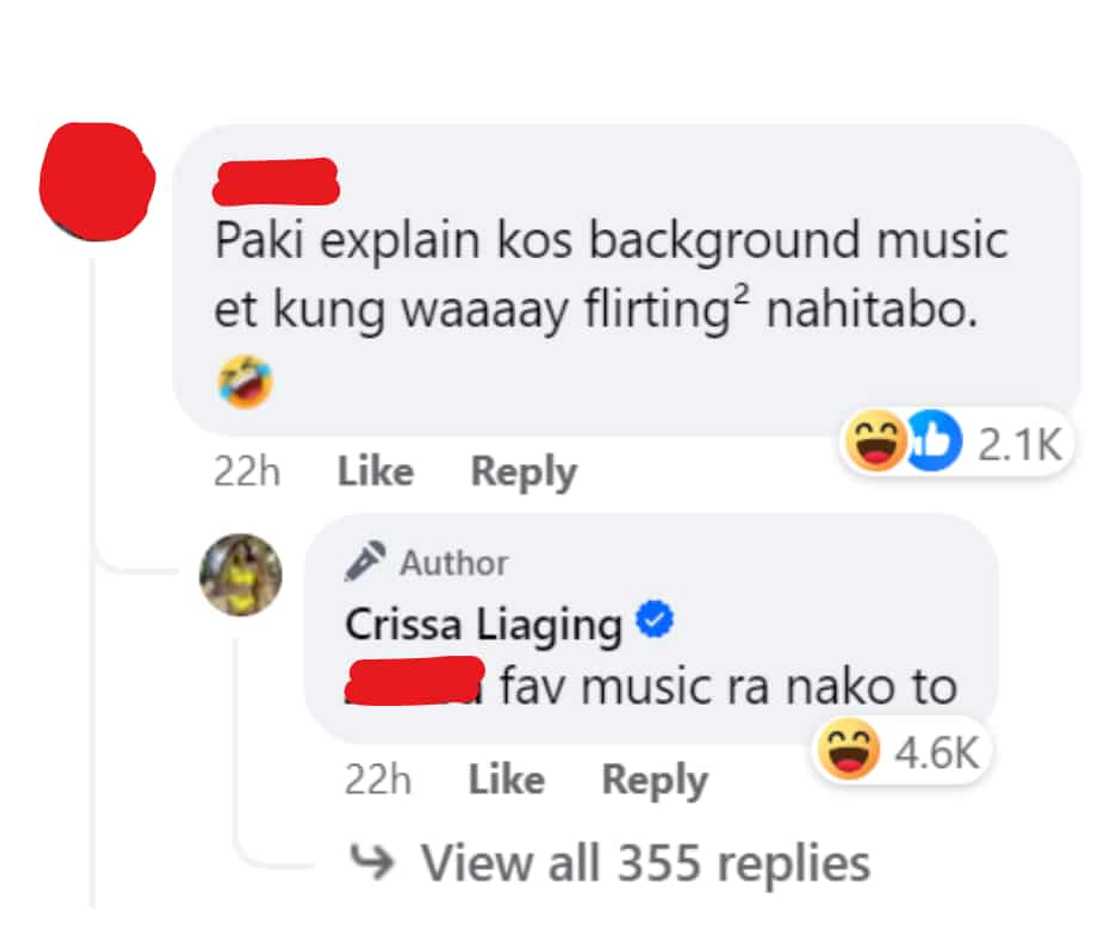The width and height of the screenshot is (1120, 939).
Task: Click the Haha reaction icon beside 2.1K
Action: [x=876, y=442]
